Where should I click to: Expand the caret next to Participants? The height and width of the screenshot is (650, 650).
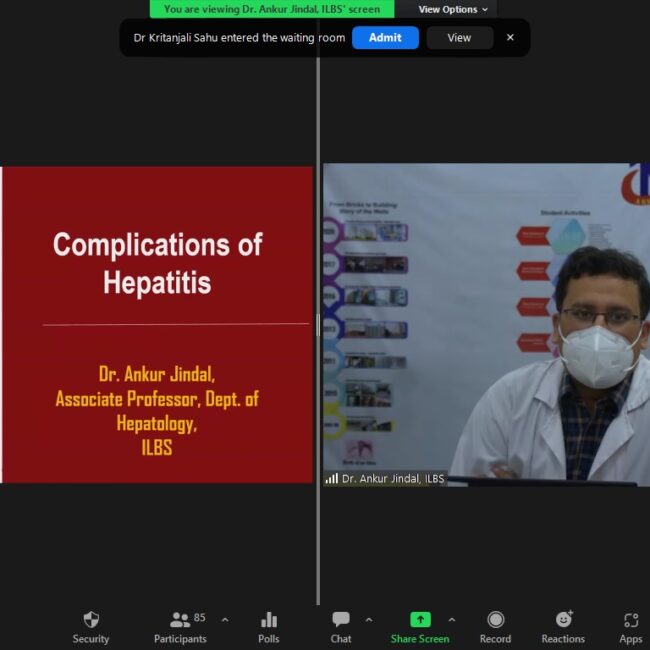point(224,619)
